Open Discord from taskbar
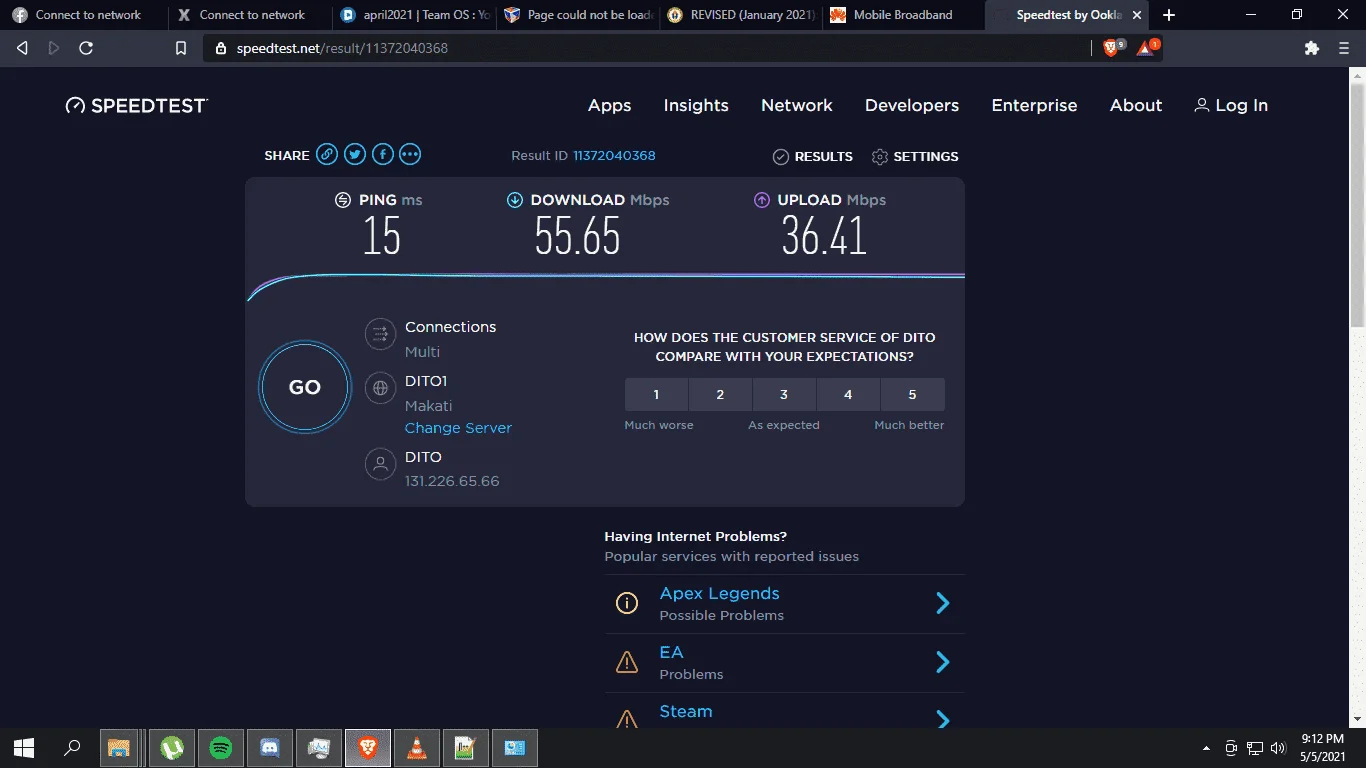Image resolution: width=1366 pixels, height=768 pixels. [270, 747]
